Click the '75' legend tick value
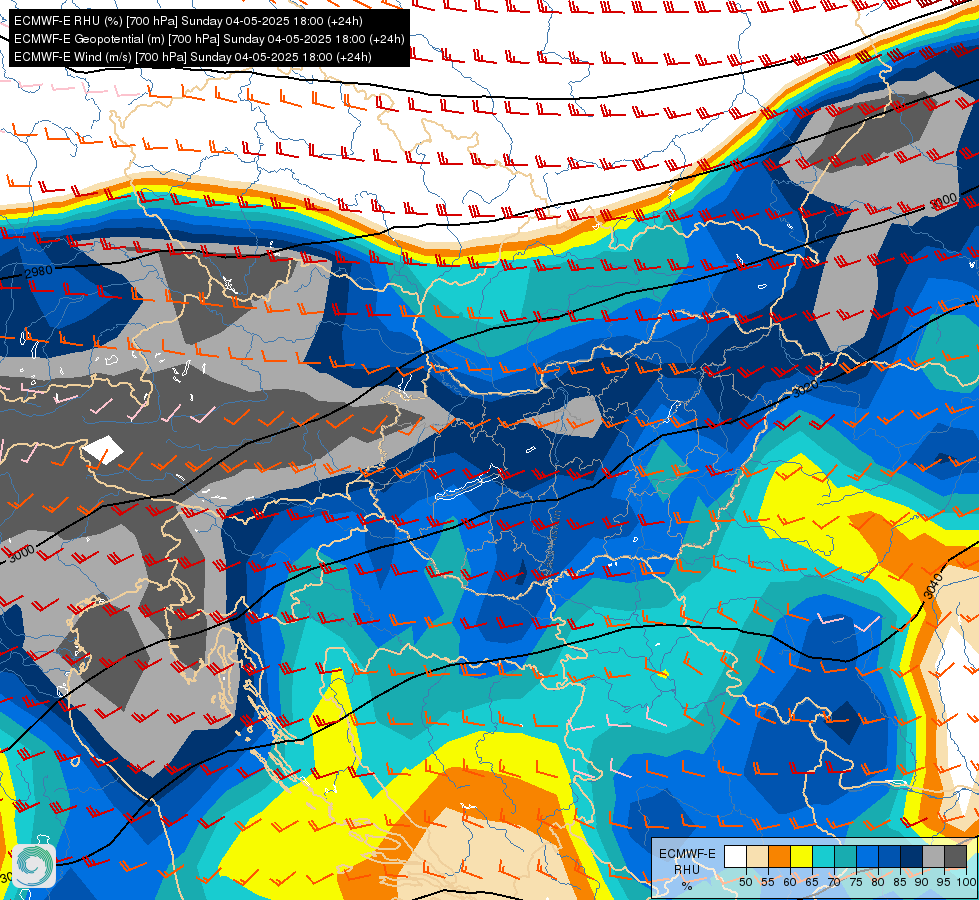979x900 pixels. [x=856, y=882]
